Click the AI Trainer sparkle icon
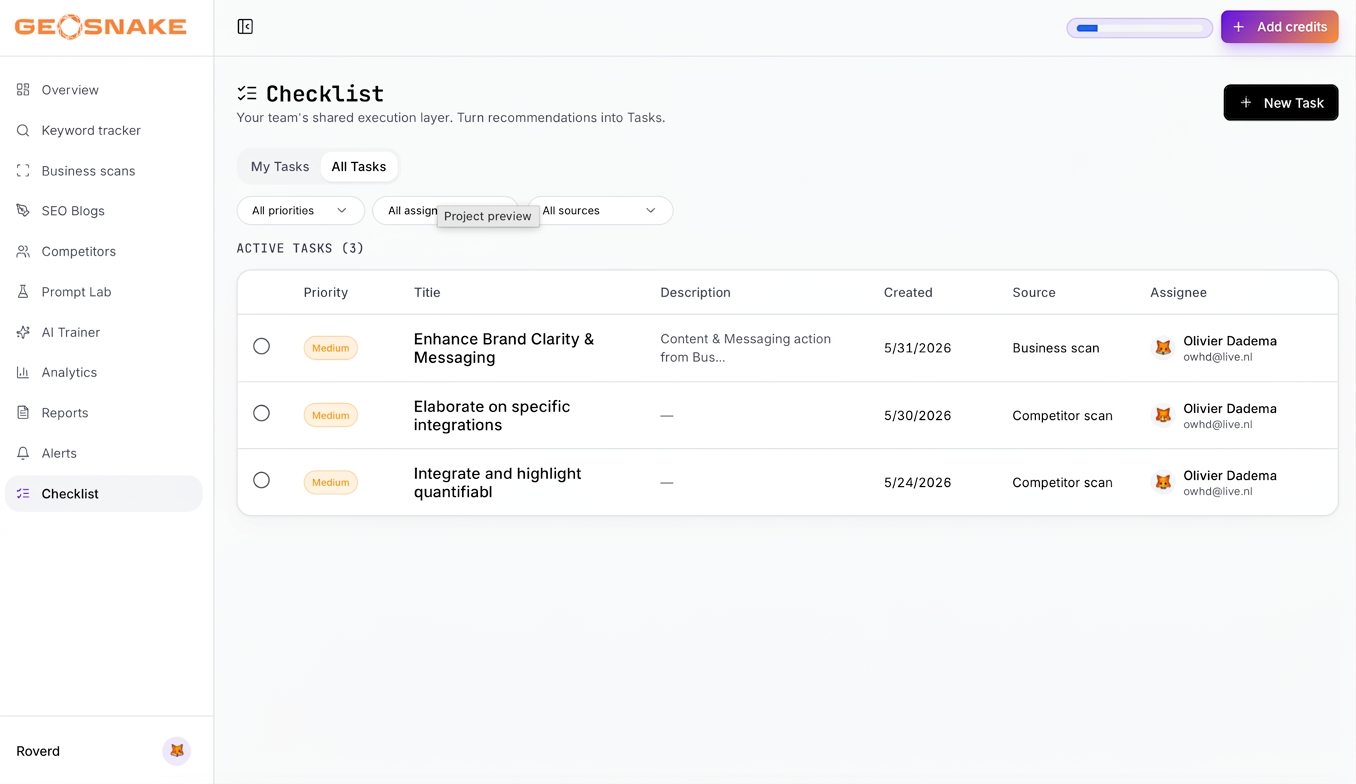 tap(23, 332)
